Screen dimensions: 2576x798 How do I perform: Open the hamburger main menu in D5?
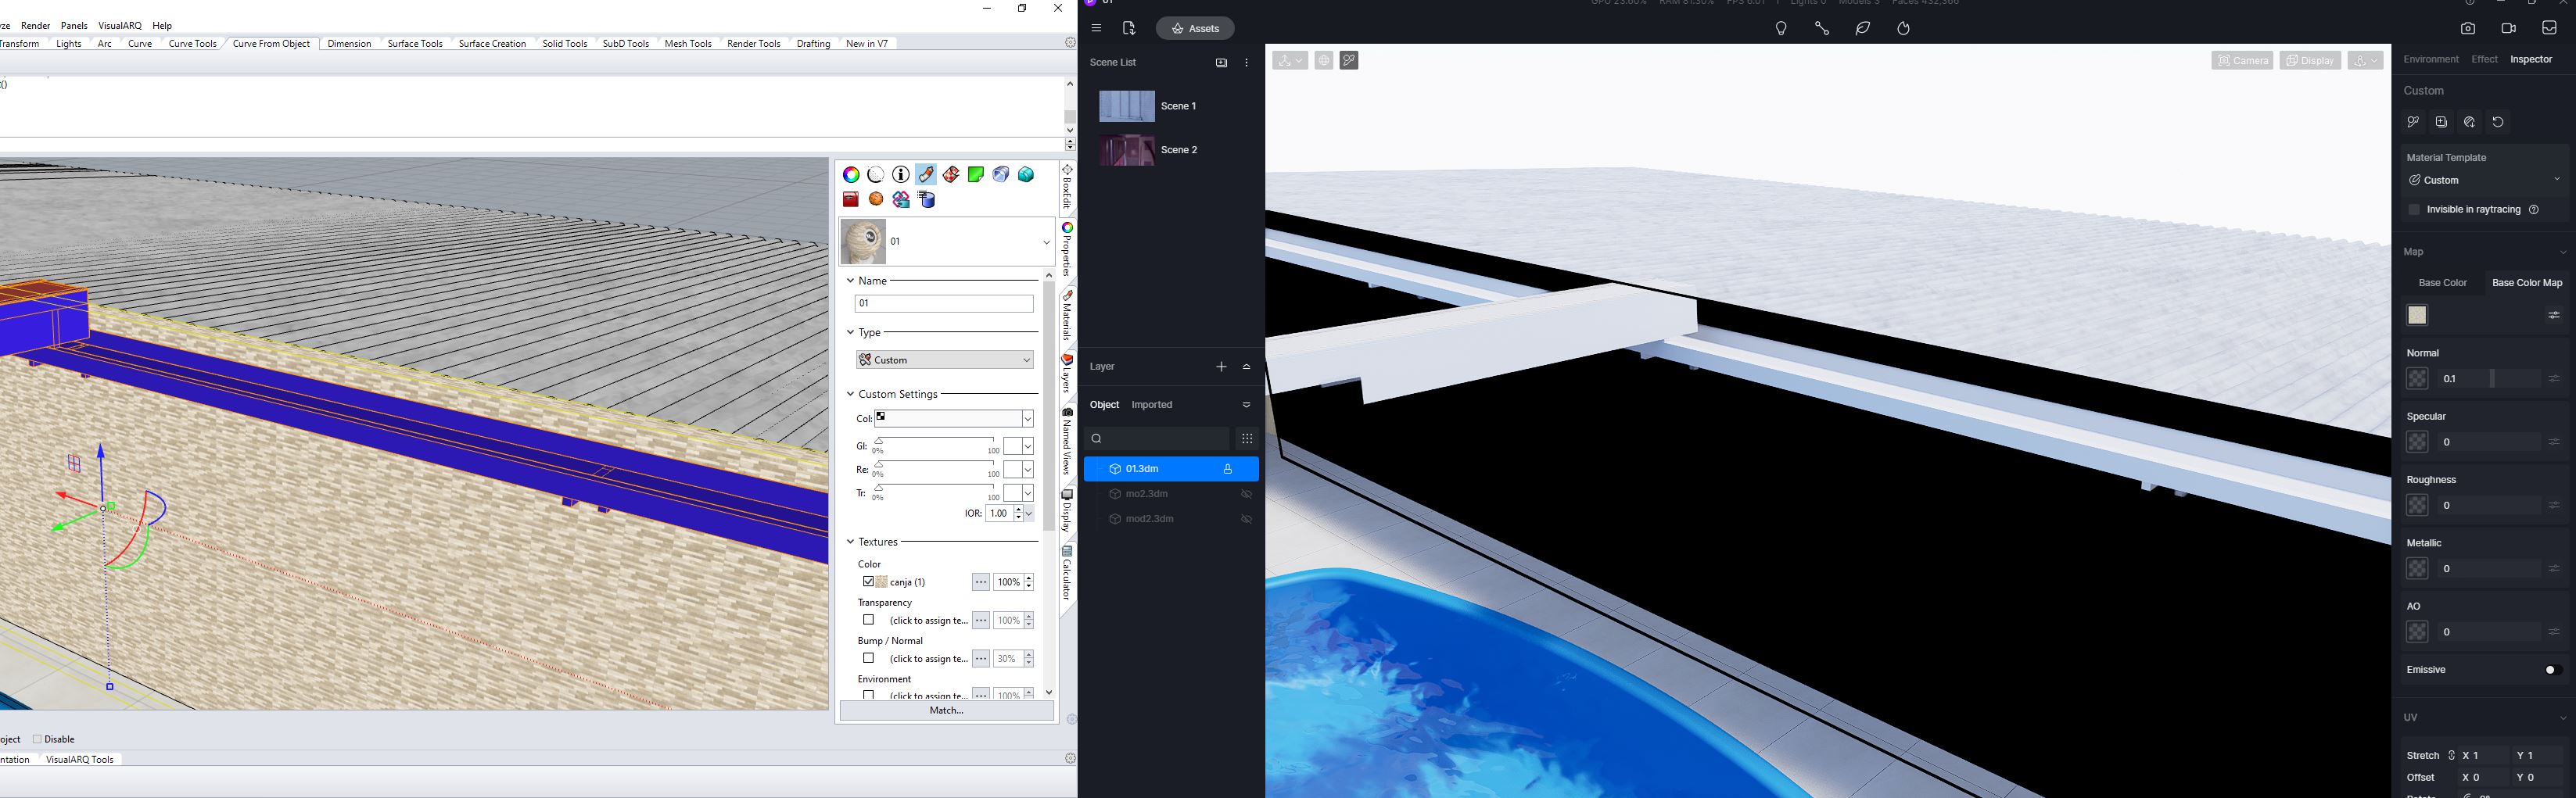click(1096, 29)
